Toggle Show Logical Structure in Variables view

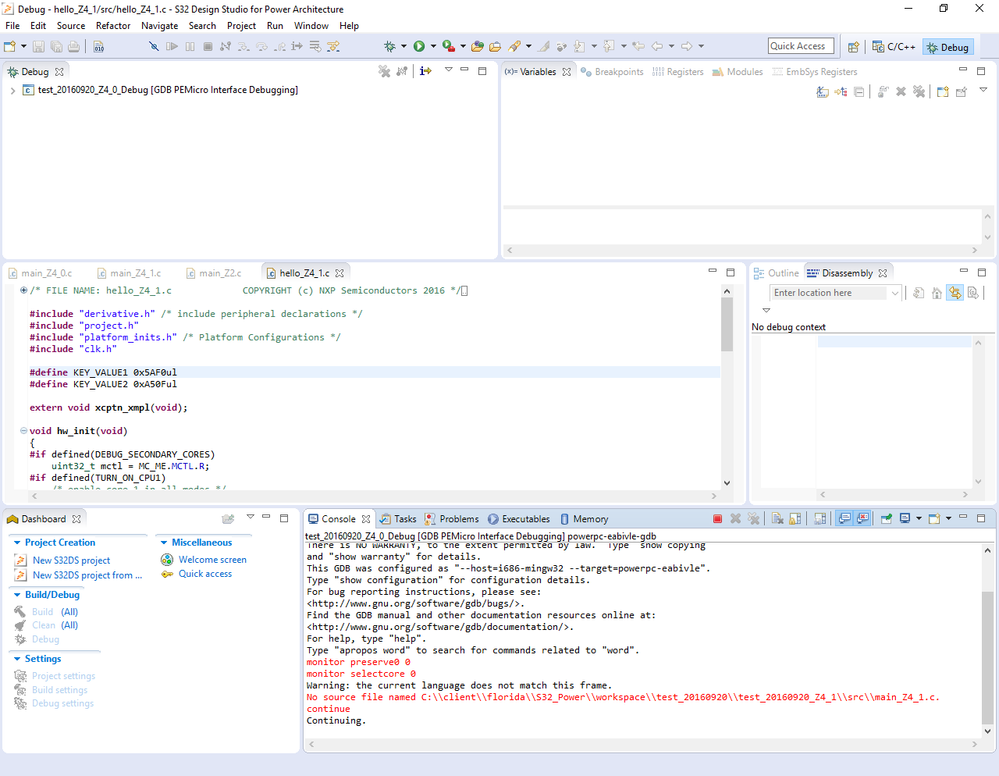[x=841, y=92]
